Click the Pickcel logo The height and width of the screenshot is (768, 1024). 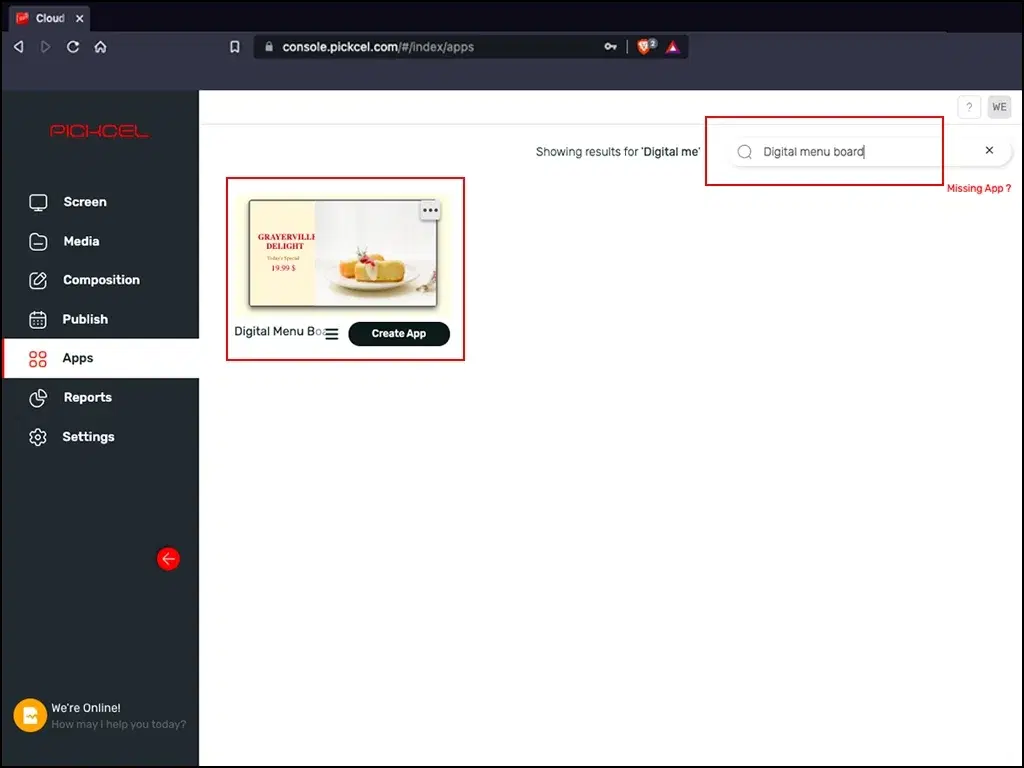coord(100,129)
